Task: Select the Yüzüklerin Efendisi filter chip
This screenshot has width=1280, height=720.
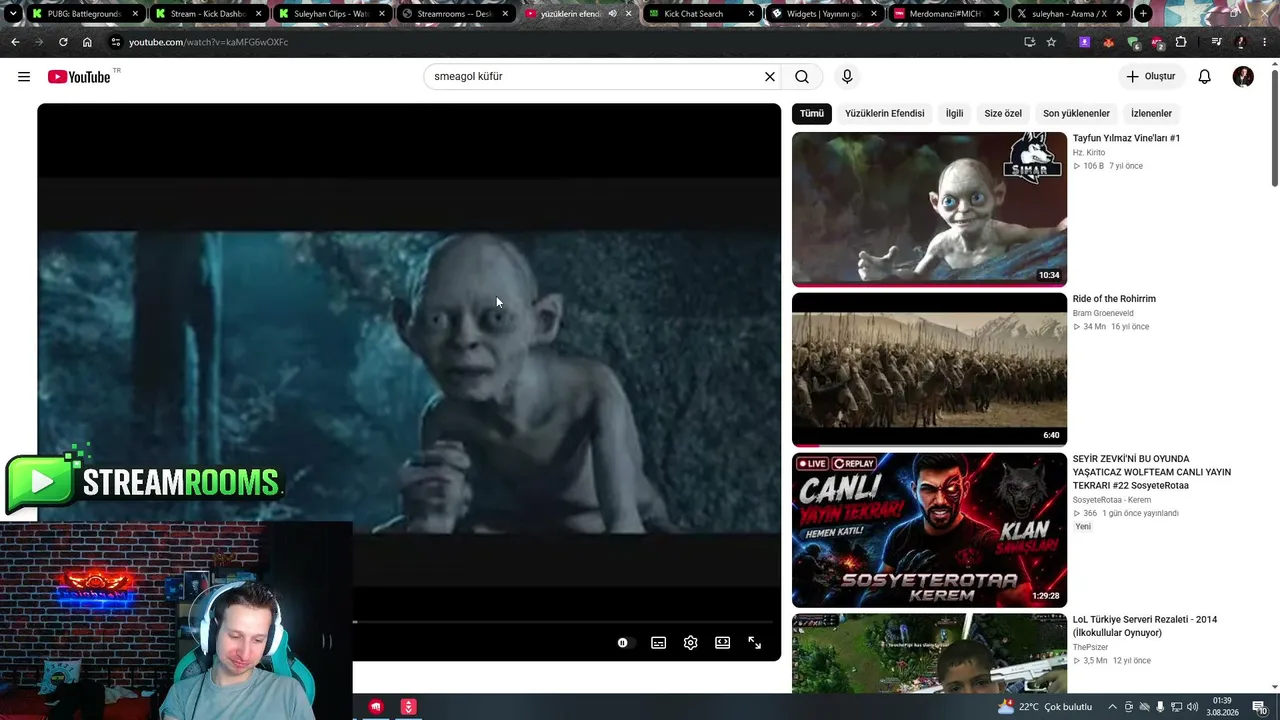Action: 884,114
